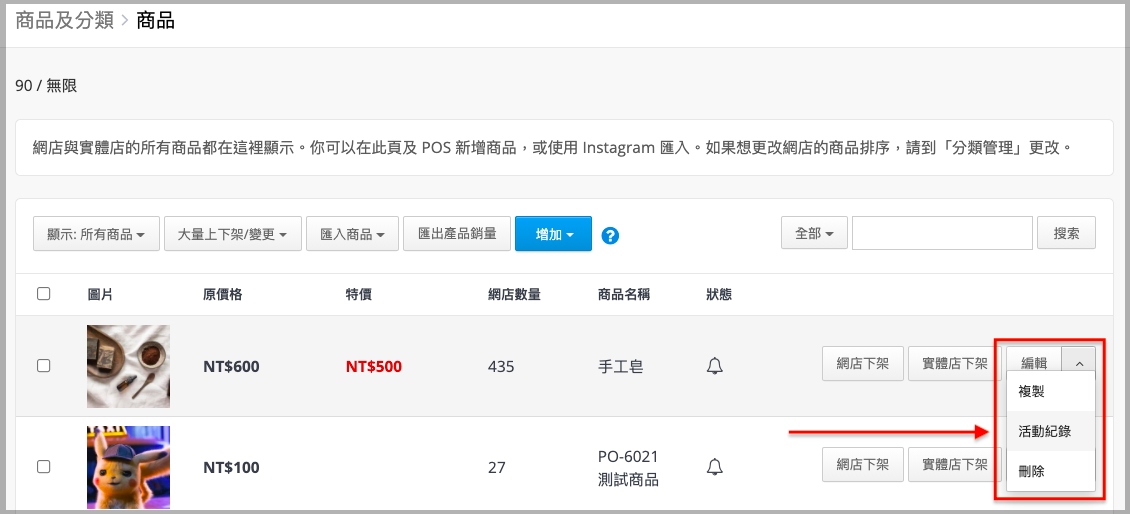
Task: Open the 手工皂 product thumbnail
Action: tap(128, 366)
